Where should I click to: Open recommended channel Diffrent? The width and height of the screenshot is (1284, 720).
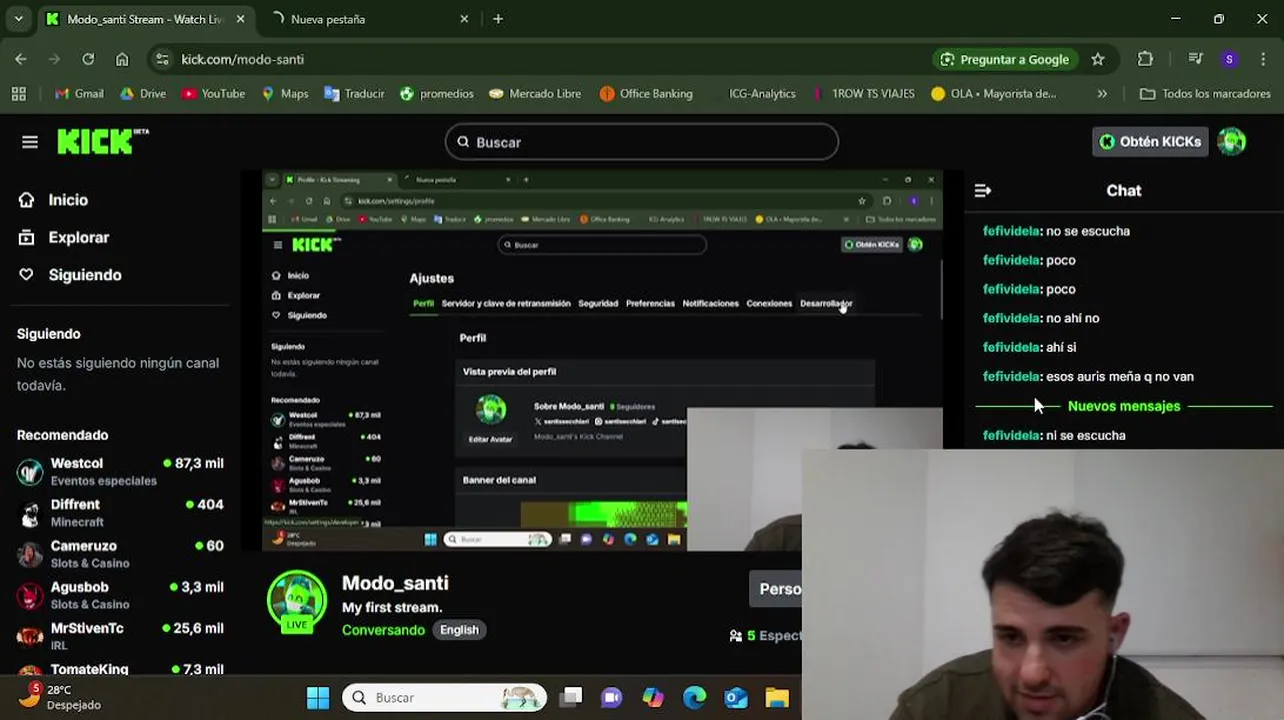[120, 512]
